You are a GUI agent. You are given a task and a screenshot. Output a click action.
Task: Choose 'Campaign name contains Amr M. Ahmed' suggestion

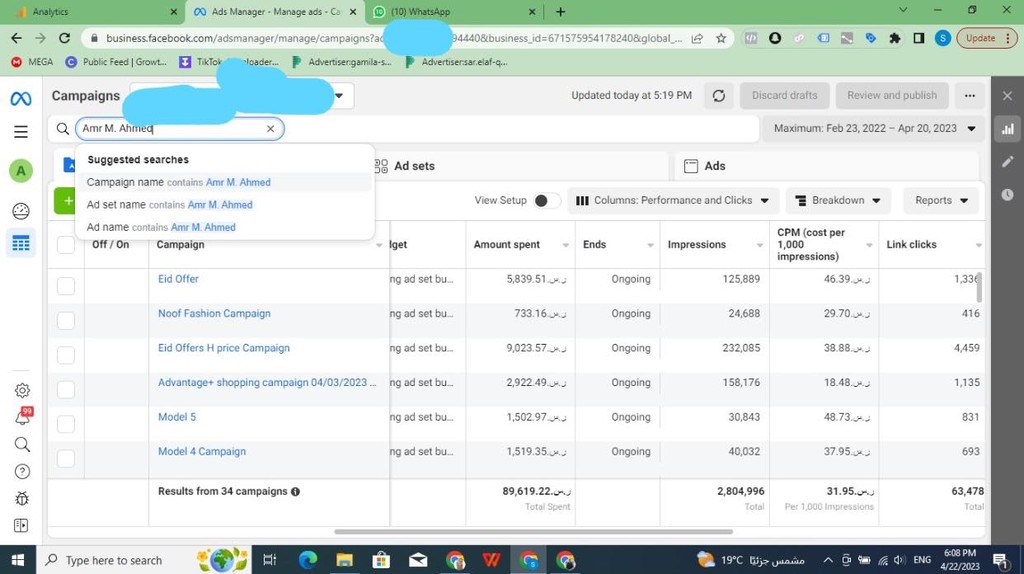[x=224, y=182]
